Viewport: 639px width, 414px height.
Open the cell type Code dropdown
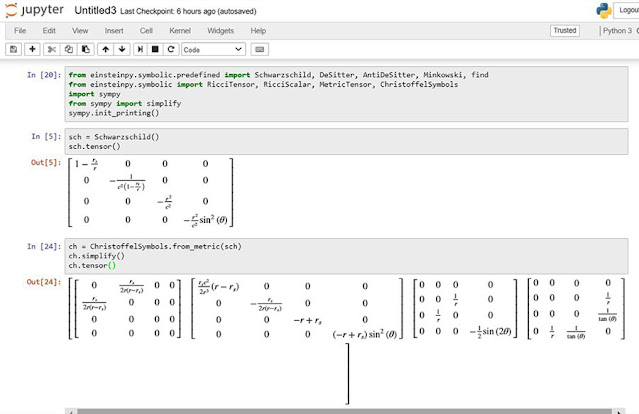click(x=213, y=49)
